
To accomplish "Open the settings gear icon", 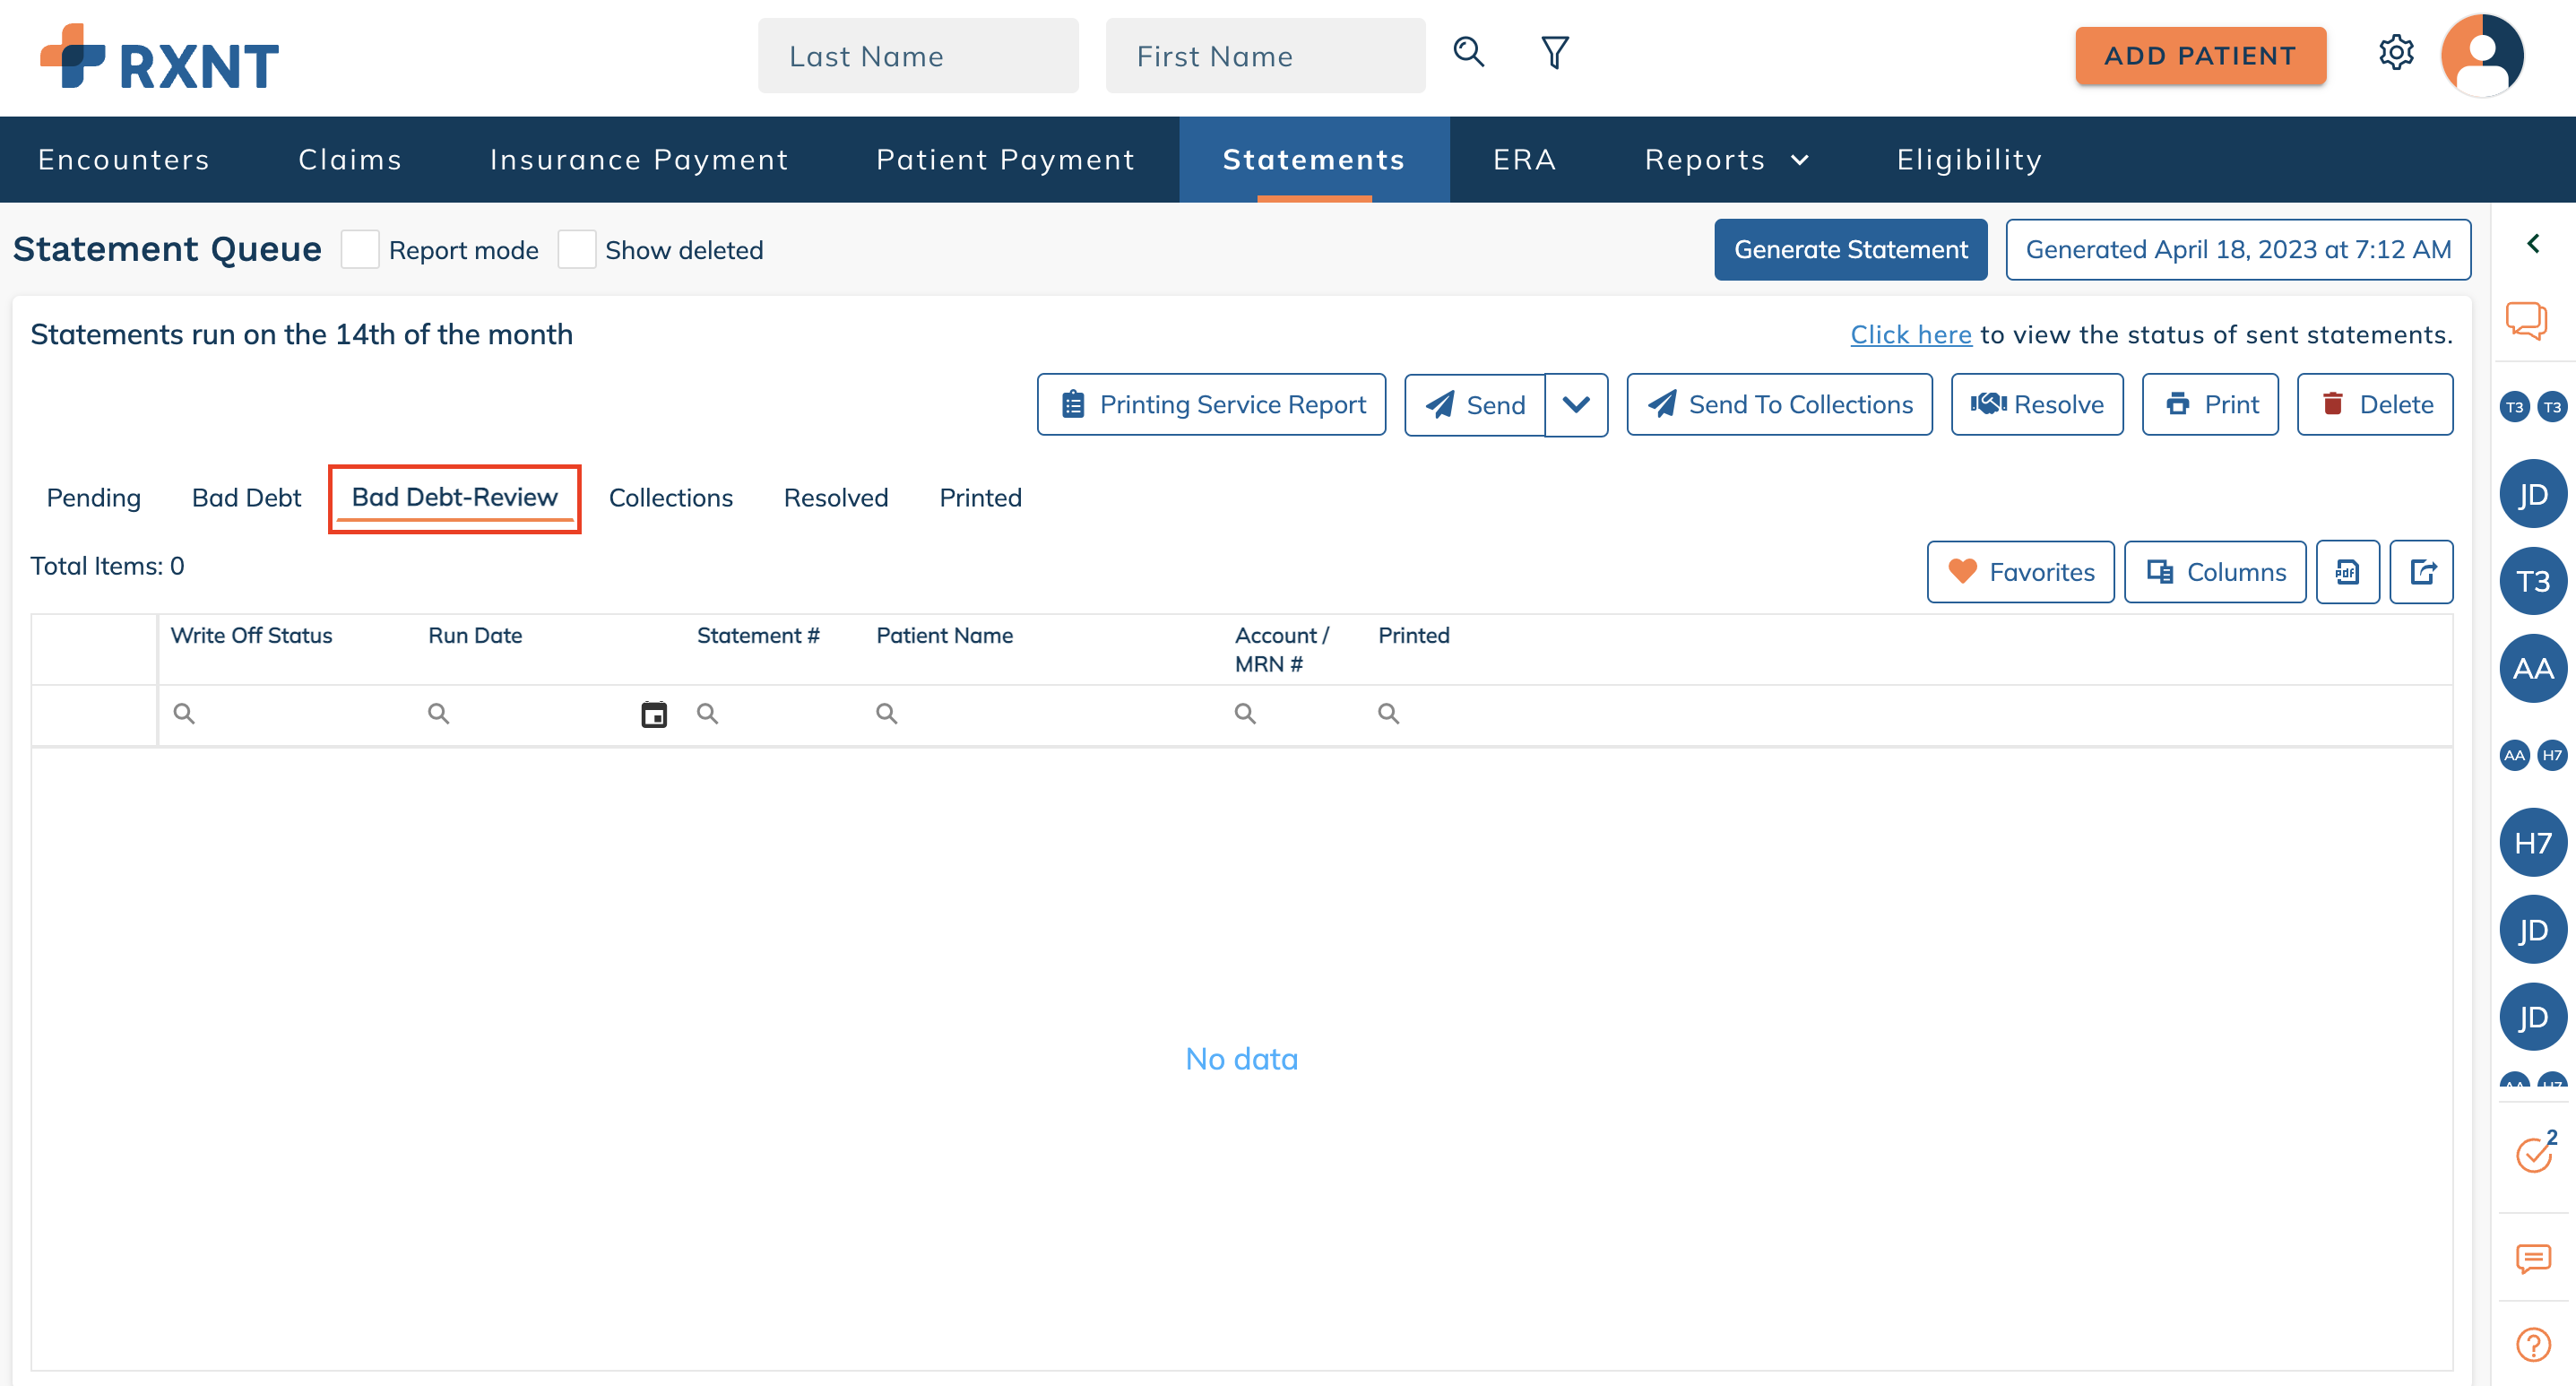I will [2396, 52].
